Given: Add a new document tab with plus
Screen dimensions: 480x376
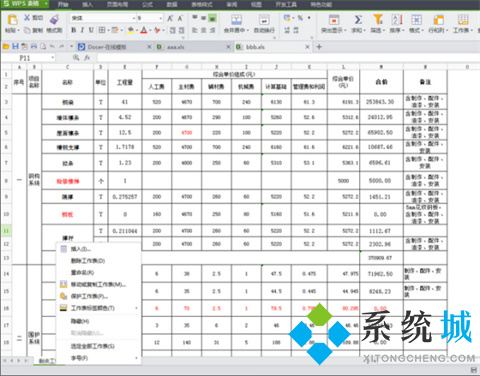Looking at the screenshot, I should pos(319,47).
